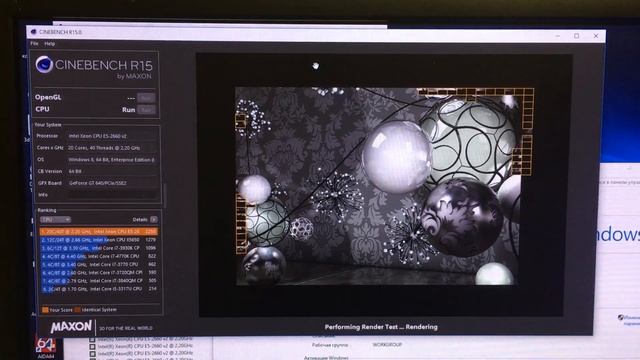Open the CPU ranking dropdown

[56, 220]
